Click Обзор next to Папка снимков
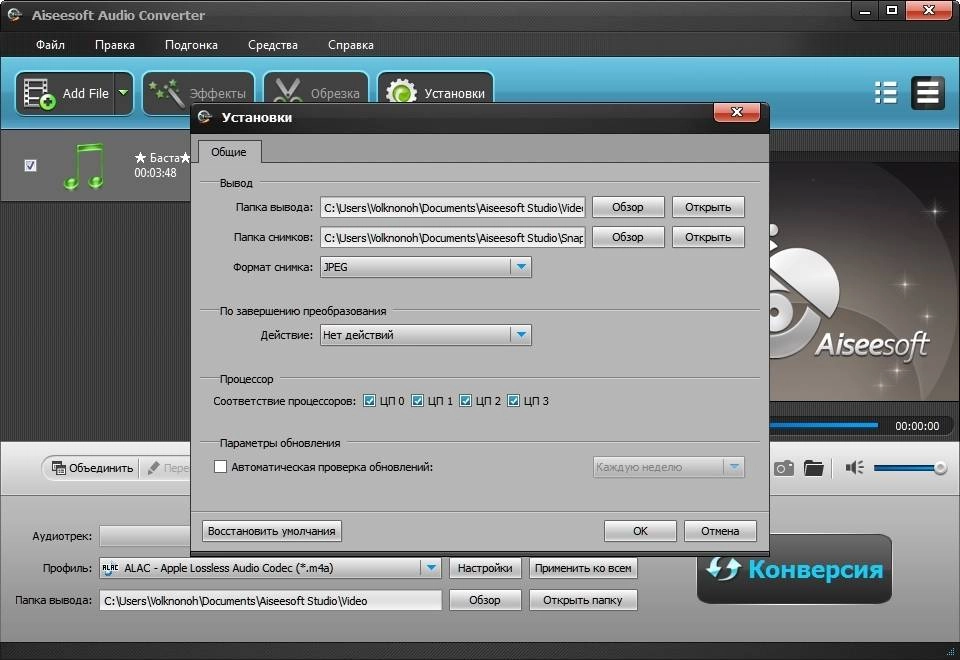Image resolution: width=960 pixels, height=660 pixels. coord(628,237)
